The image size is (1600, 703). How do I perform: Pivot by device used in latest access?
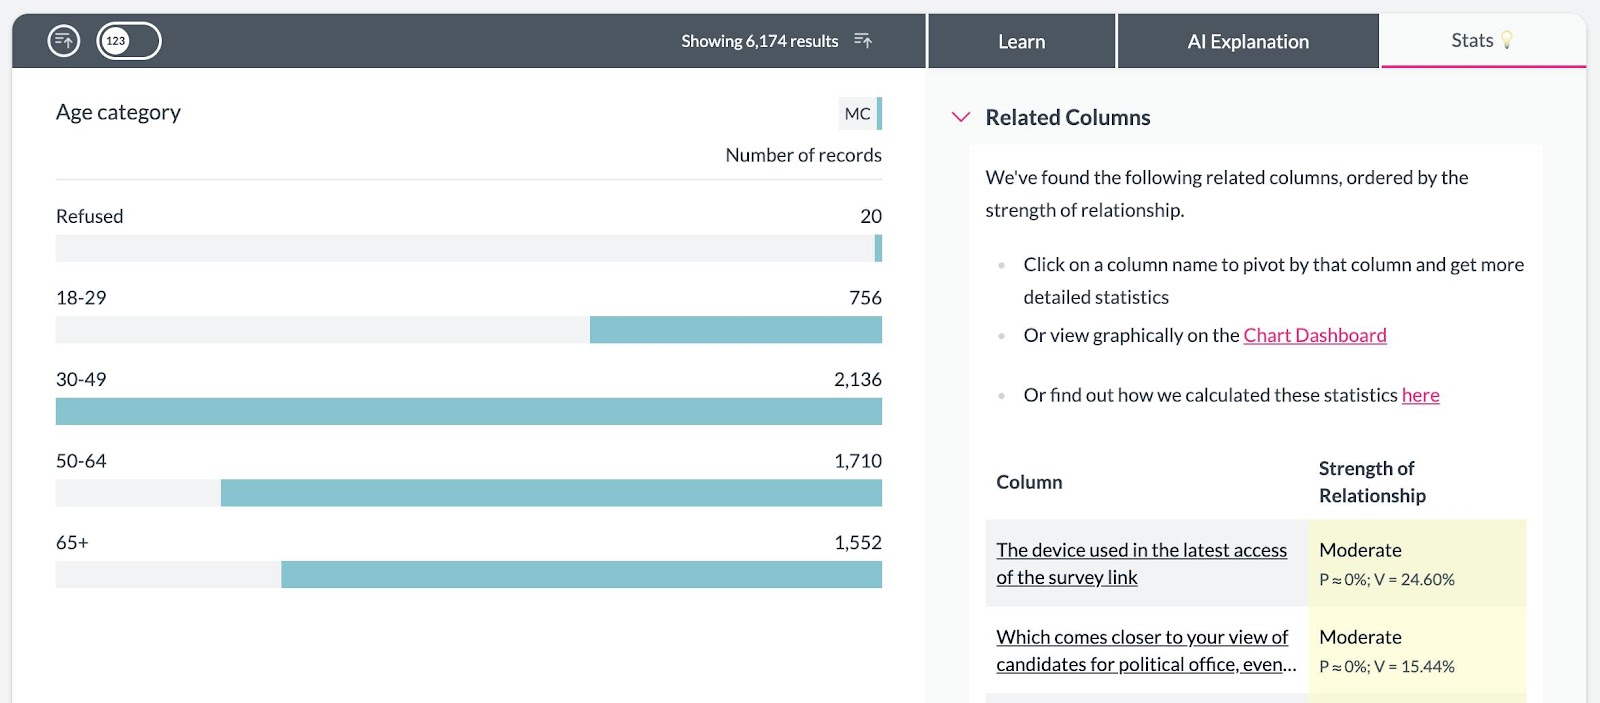[x=1141, y=564]
